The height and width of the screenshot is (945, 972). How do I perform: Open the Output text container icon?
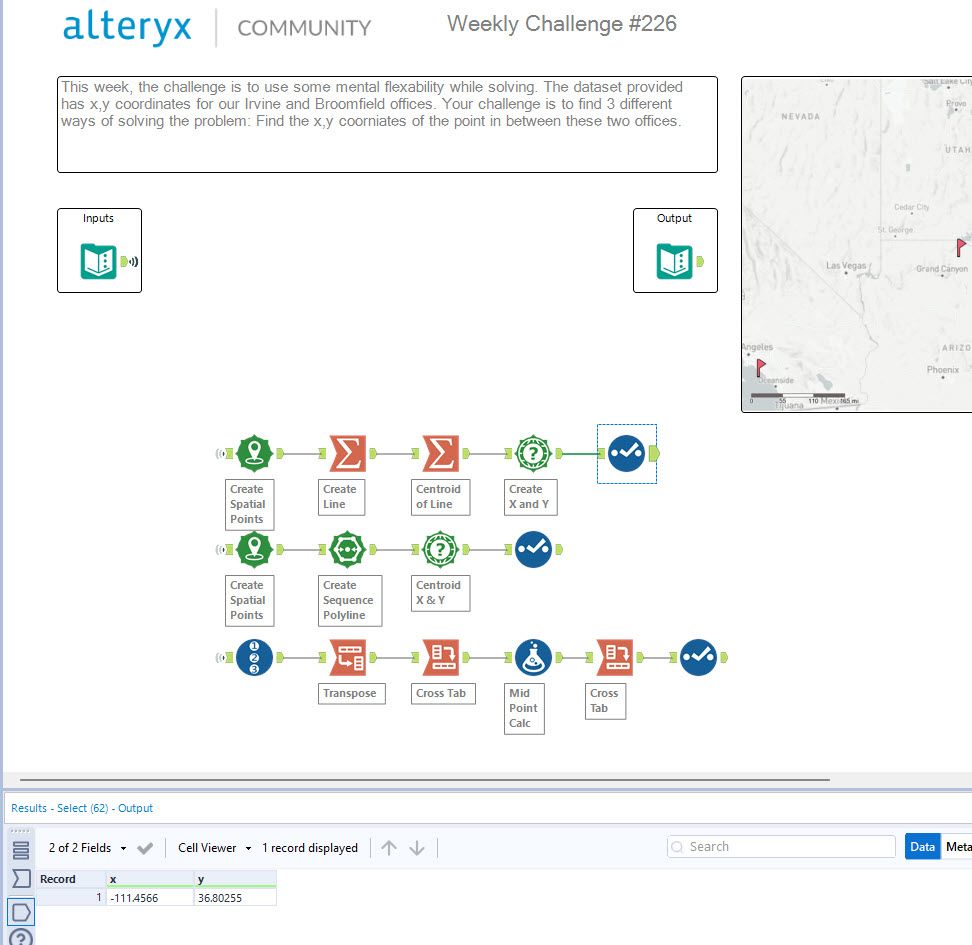pos(674,261)
